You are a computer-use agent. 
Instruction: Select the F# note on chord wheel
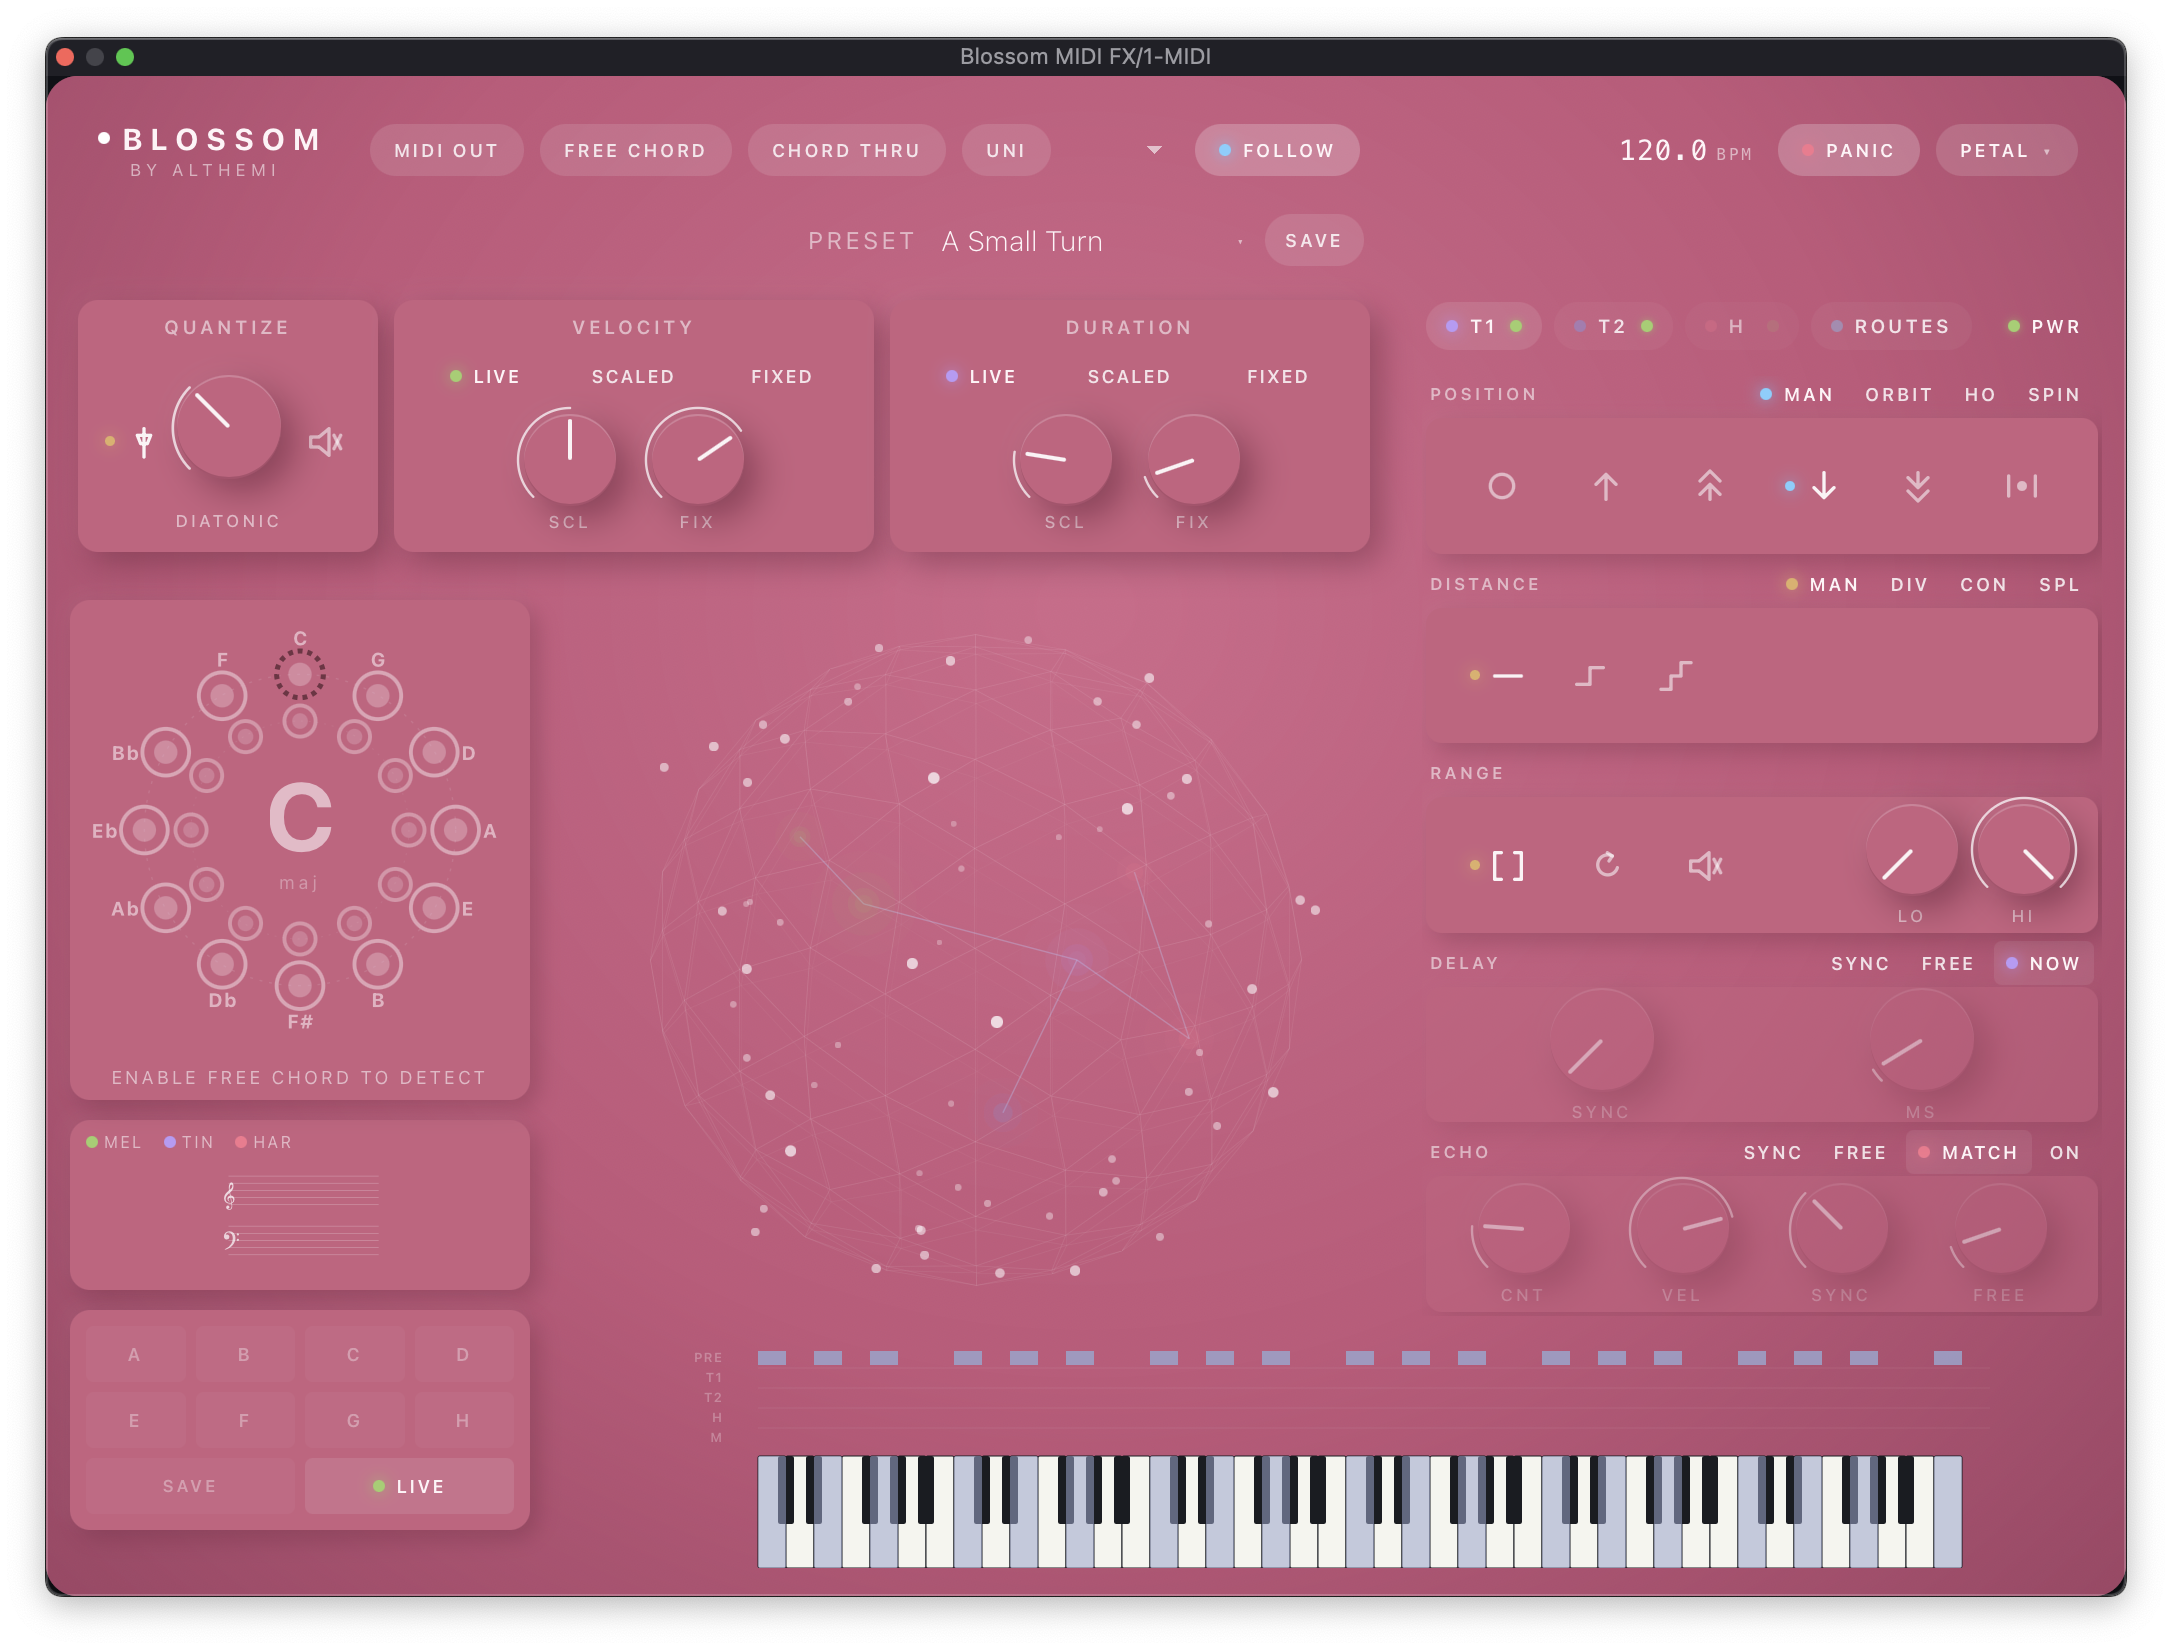300,986
